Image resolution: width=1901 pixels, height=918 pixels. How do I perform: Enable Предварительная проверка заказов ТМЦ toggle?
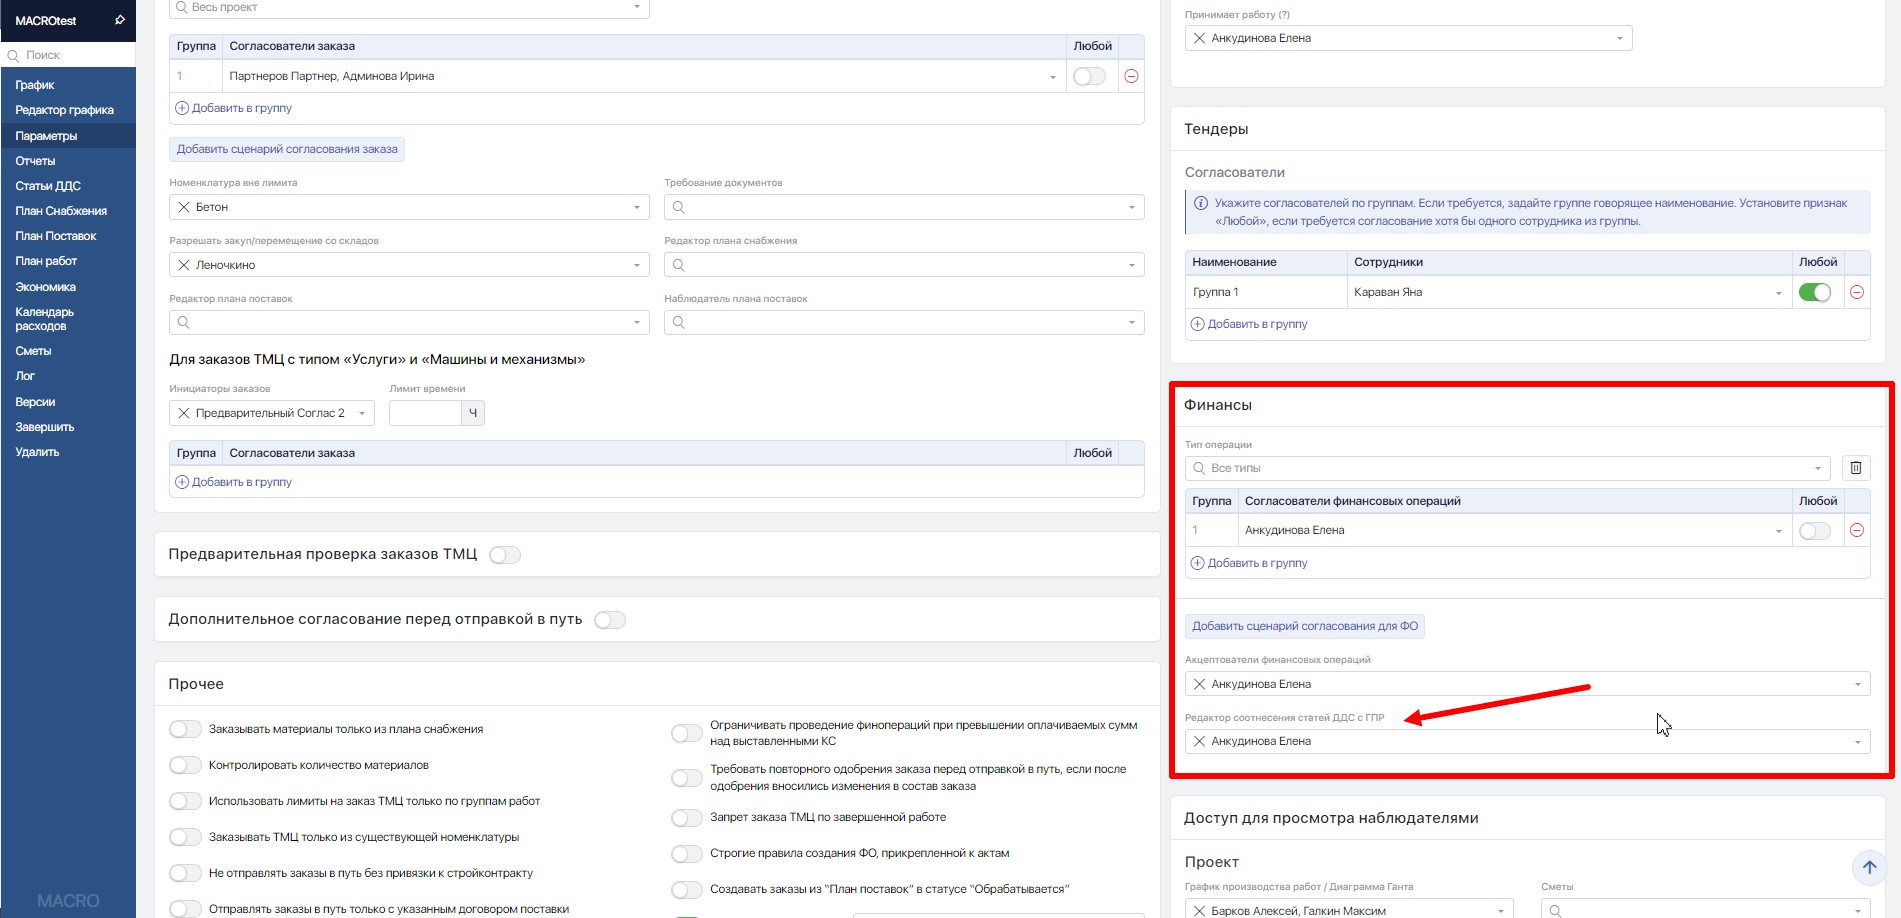coord(505,555)
